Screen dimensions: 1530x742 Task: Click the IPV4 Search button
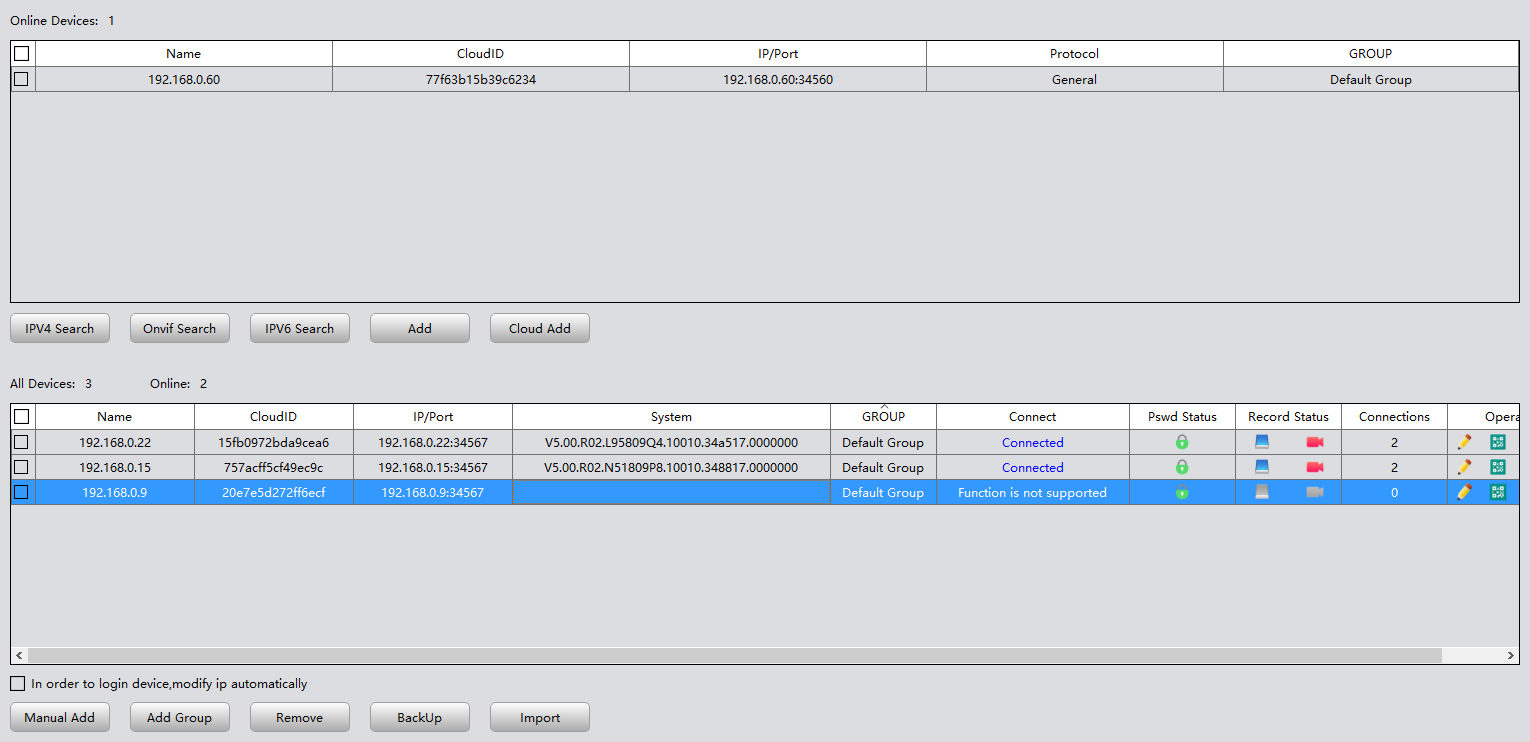click(x=60, y=328)
